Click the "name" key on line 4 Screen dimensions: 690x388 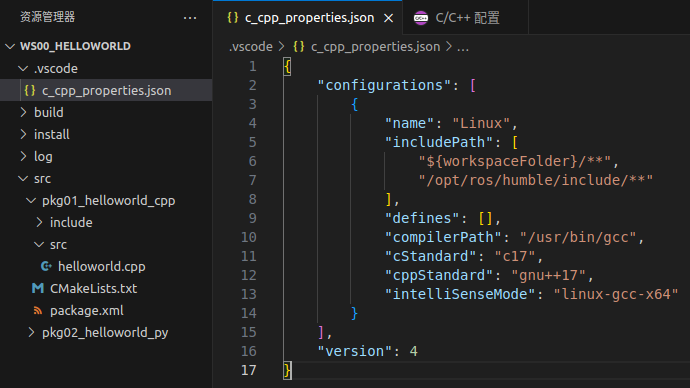(409, 123)
